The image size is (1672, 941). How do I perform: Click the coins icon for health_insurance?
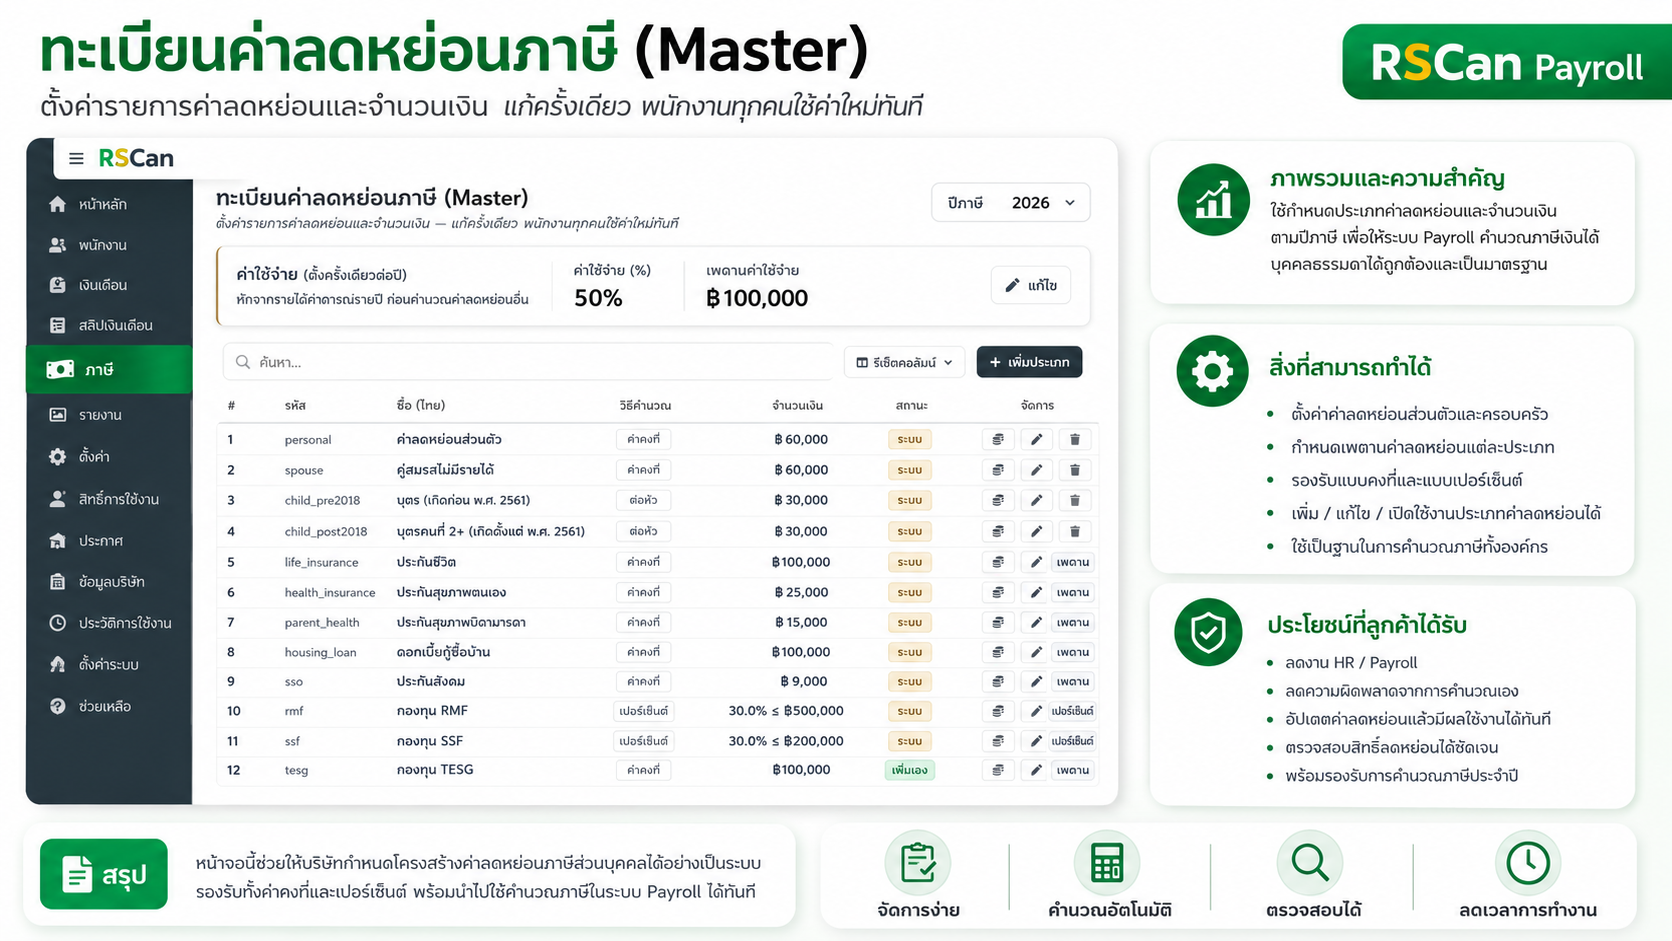pos(998,592)
